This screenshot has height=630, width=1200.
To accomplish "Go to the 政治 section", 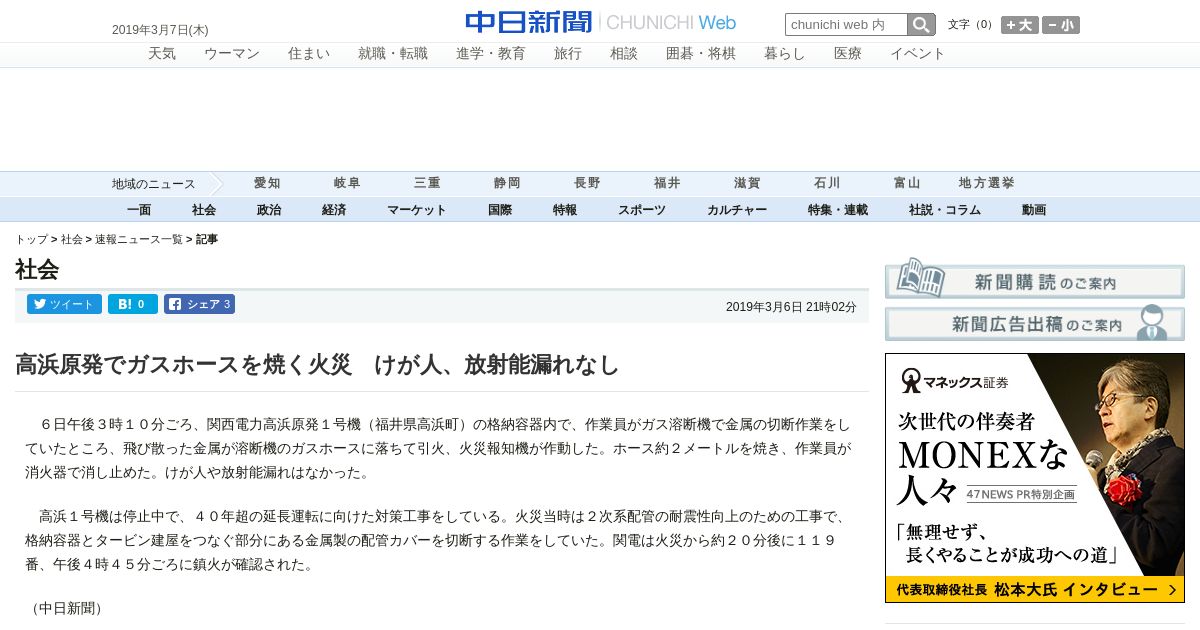I will tap(269, 210).
